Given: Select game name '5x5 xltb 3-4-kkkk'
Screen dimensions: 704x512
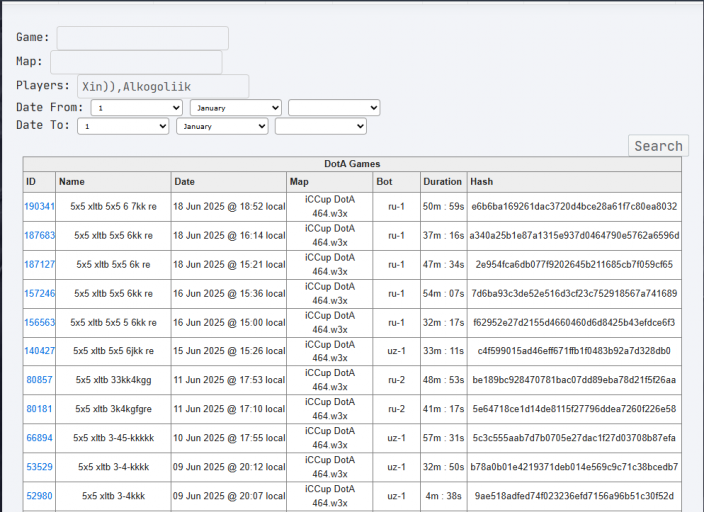Looking at the screenshot, I should [x=114, y=467].
